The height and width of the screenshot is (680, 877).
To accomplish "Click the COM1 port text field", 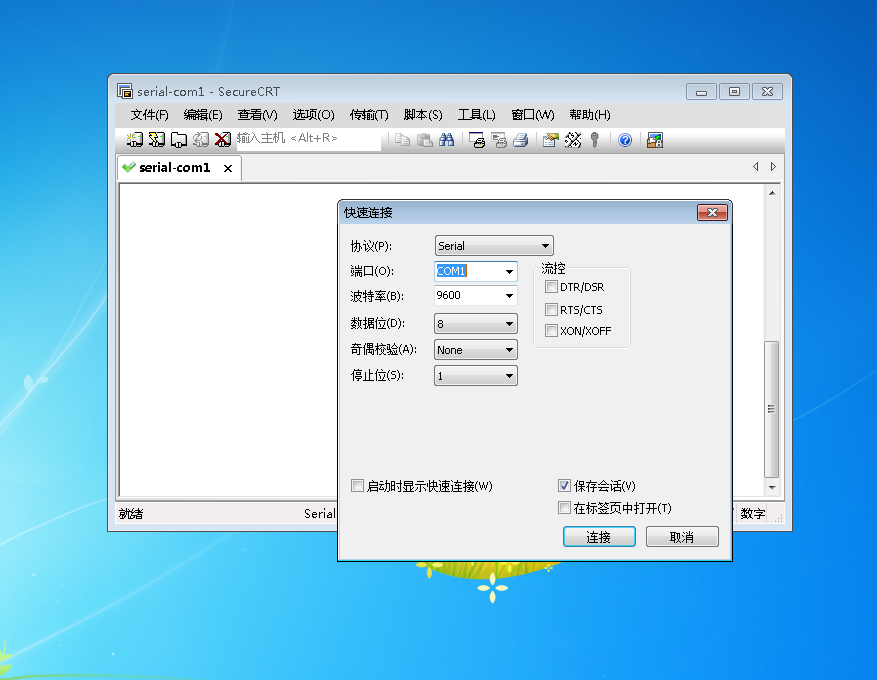I will 468,271.
